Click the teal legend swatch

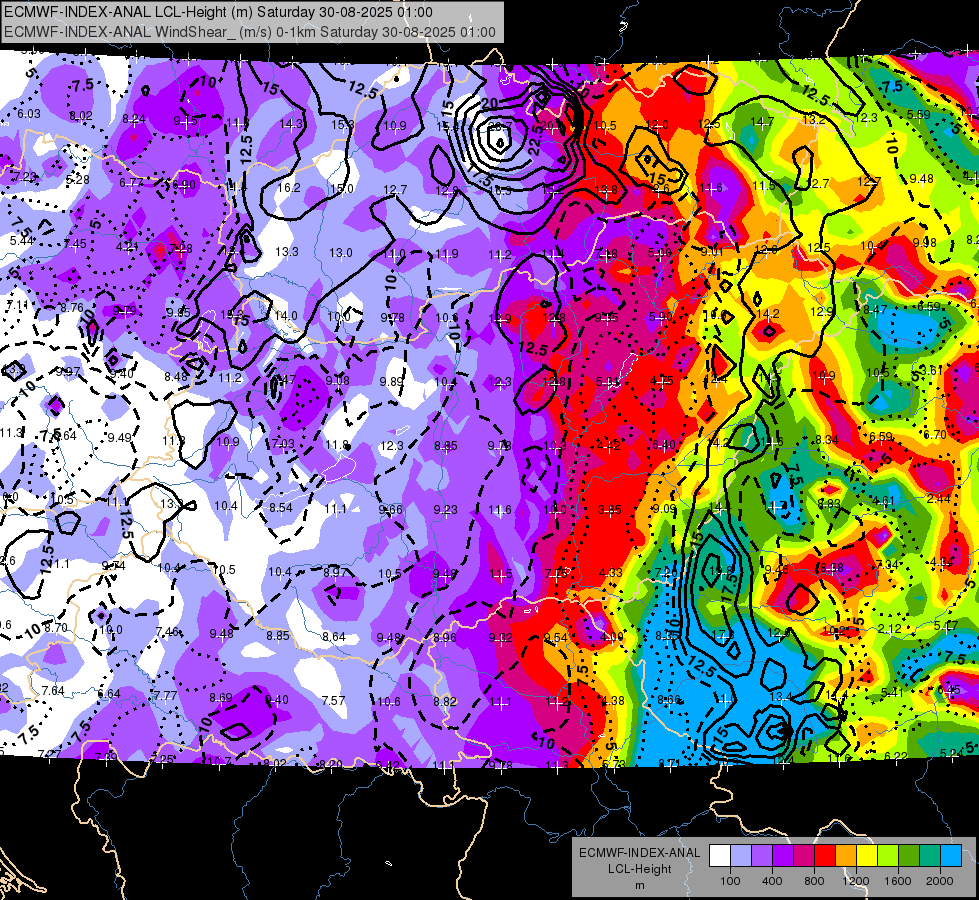pos(930,856)
